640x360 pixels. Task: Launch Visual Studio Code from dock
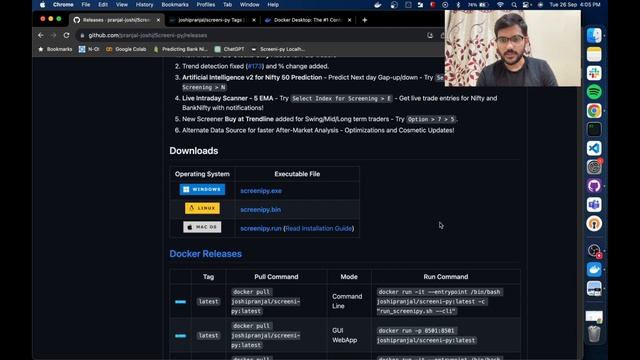[x=594, y=148]
